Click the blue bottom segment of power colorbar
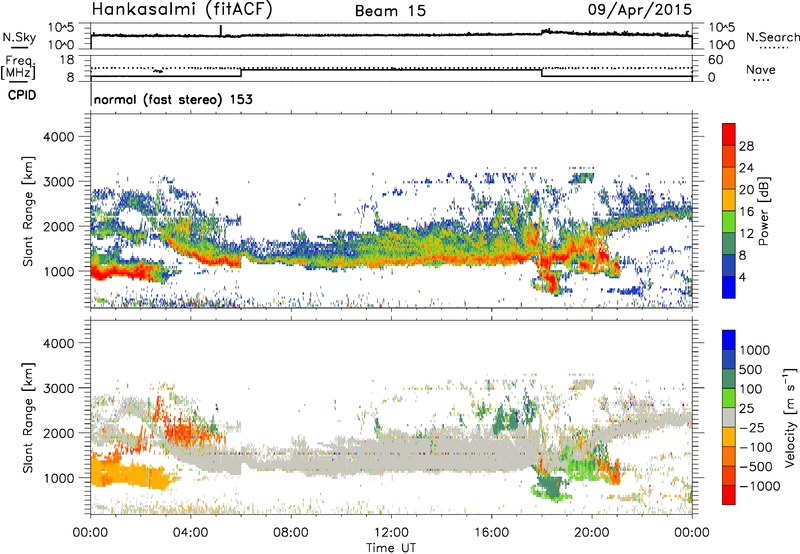 click(x=729, y=288)
